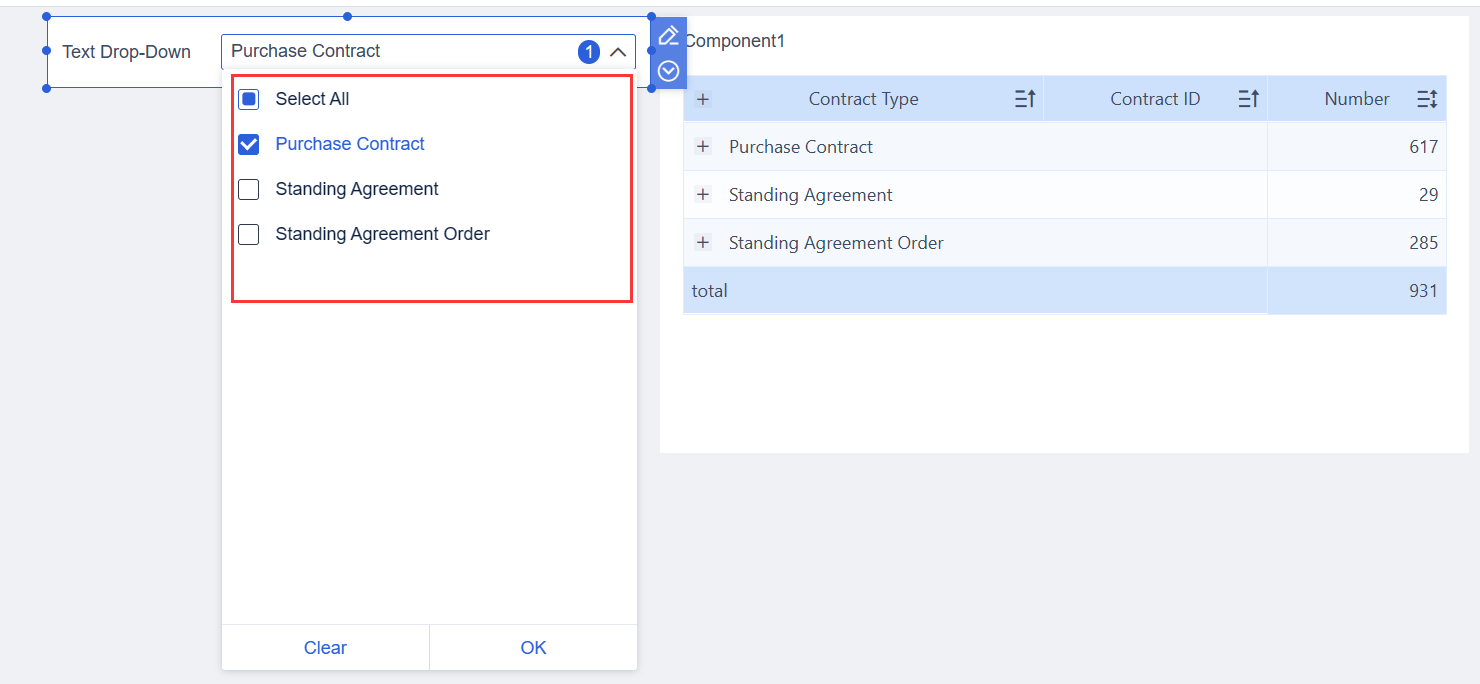Click the plus icon on the Purchase Contract row
The image size is (1480, 684).
703,146
